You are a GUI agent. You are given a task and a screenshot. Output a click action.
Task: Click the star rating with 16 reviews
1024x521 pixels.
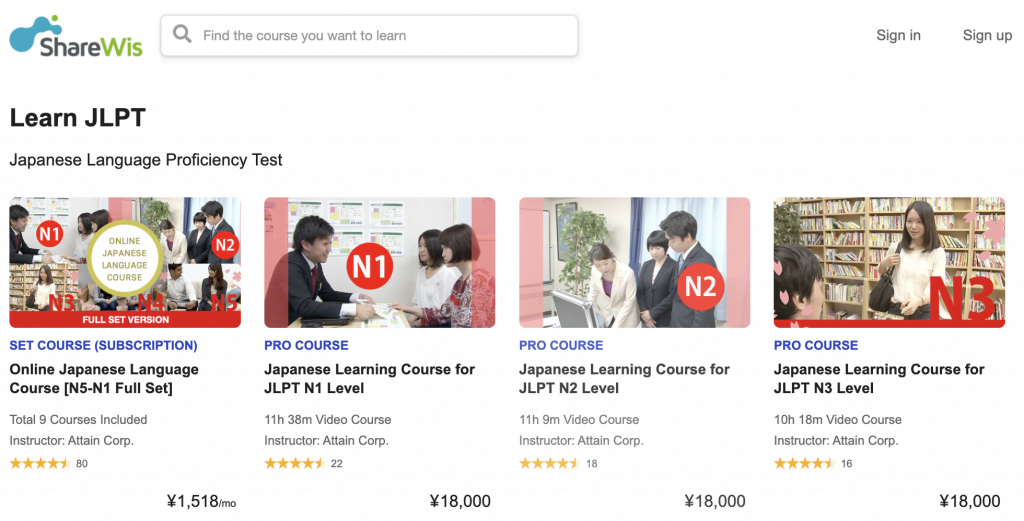(x=804, y=463)
